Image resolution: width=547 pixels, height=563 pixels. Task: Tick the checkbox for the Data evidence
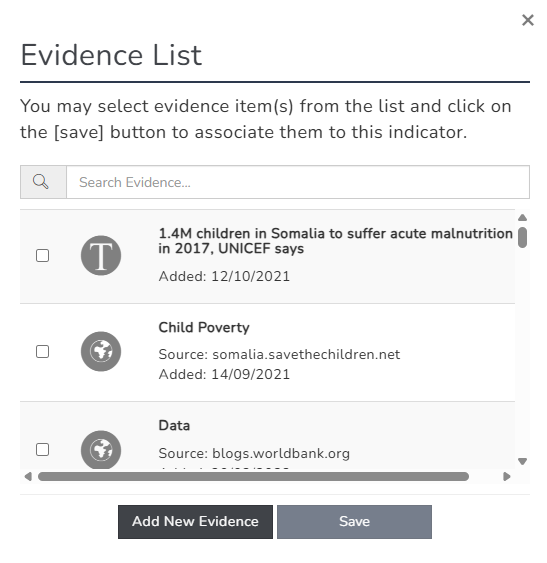tap(42, 450)
